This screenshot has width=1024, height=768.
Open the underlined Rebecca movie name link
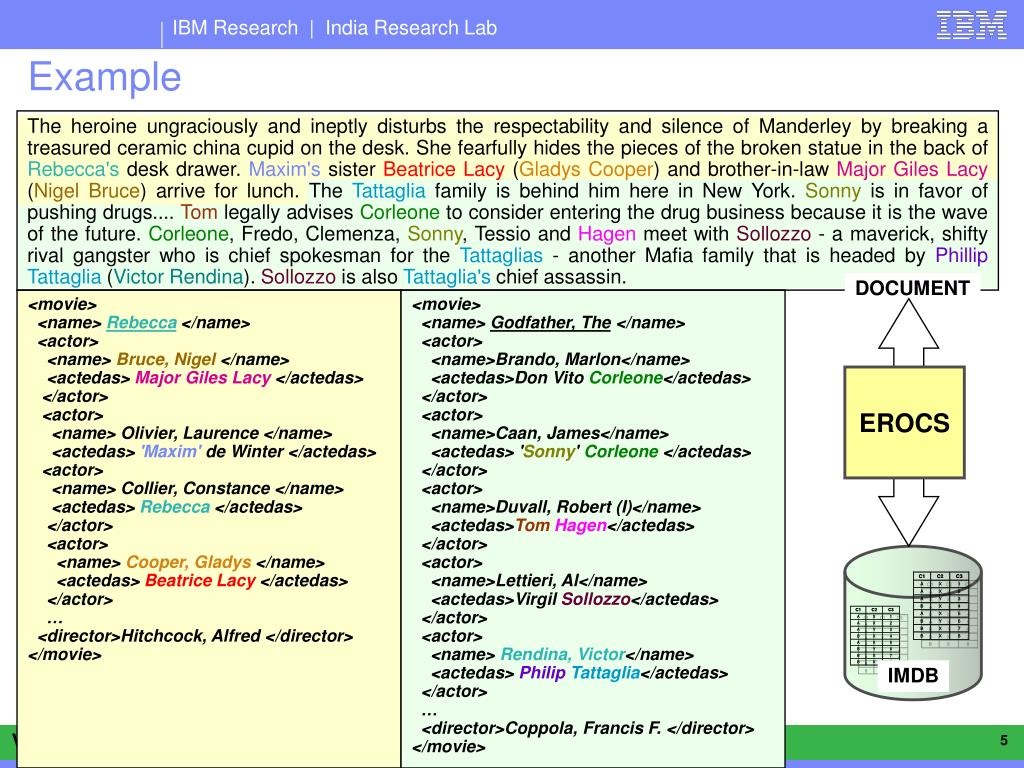pyautogui.click(x=142, y=323)
